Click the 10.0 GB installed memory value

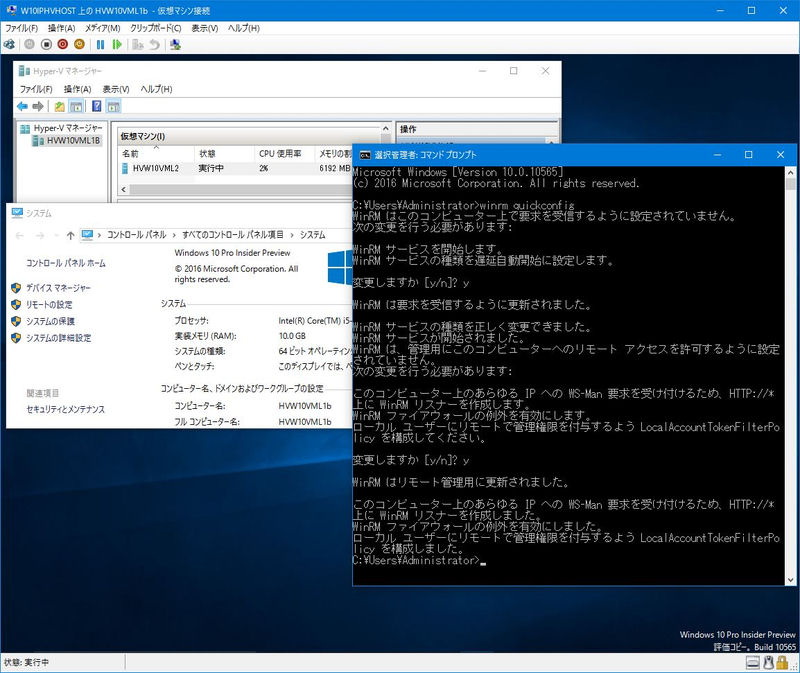click(292, 336)
